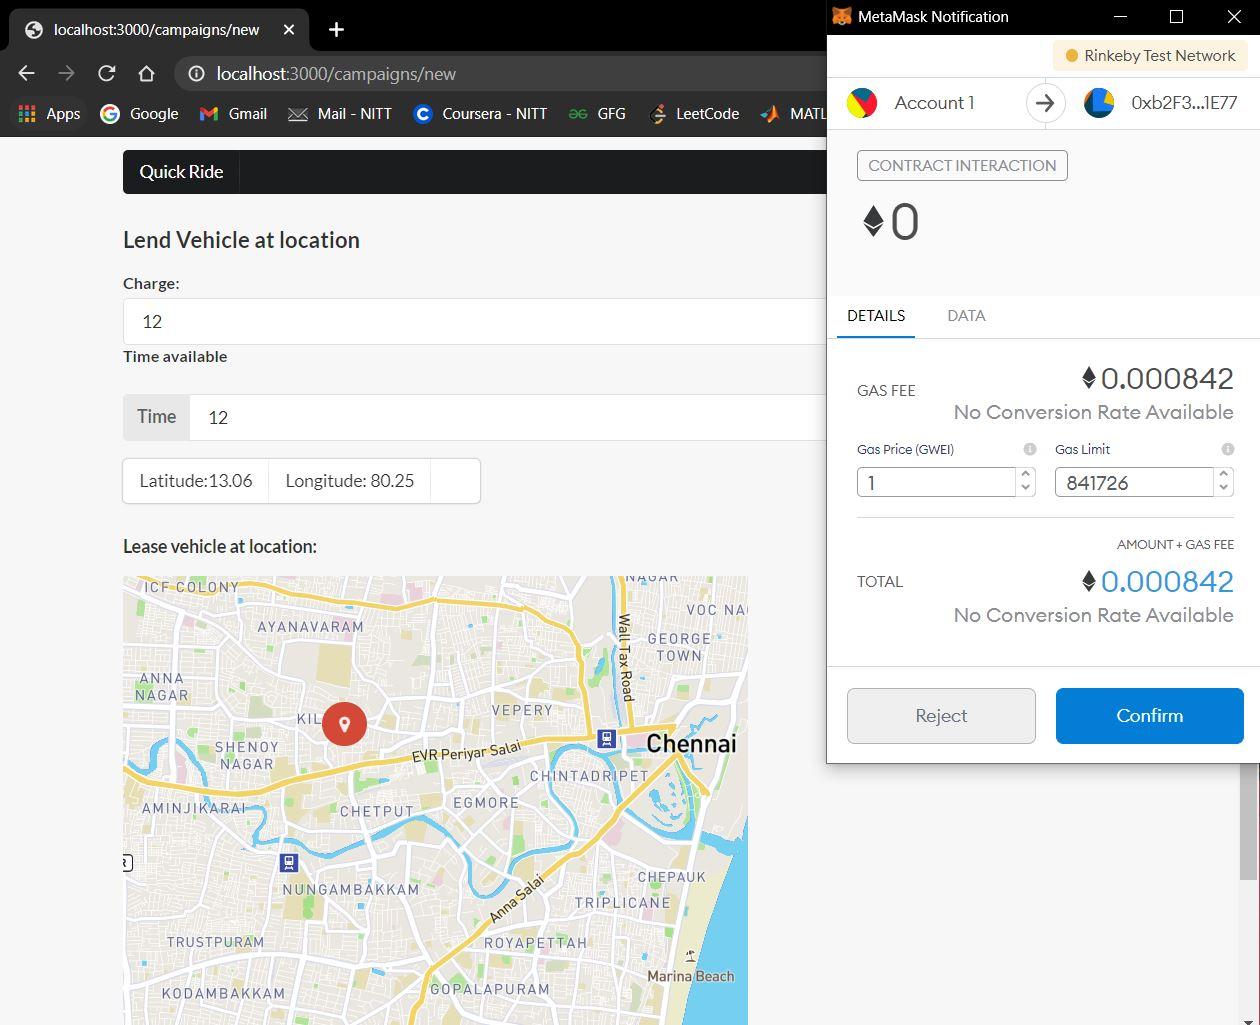The width and height of the screenshot is (1260, 1025).
Task: Click the Quick Ride header link
Action: click(181, 171)
